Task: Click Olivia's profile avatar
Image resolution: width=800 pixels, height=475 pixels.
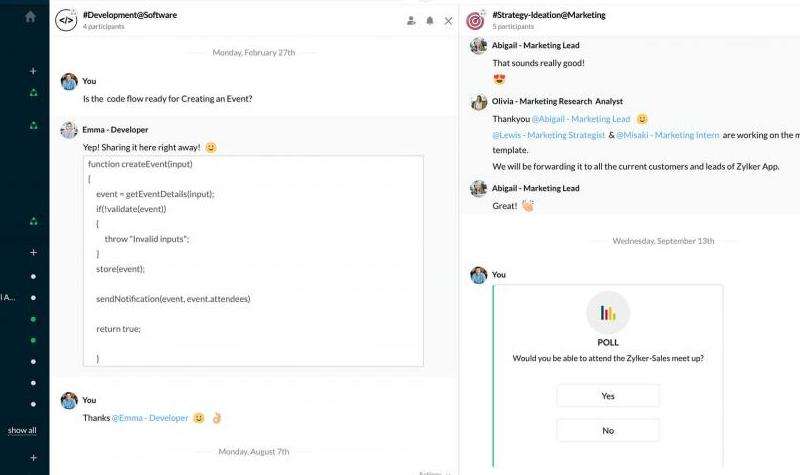Action: coord(479,102)
